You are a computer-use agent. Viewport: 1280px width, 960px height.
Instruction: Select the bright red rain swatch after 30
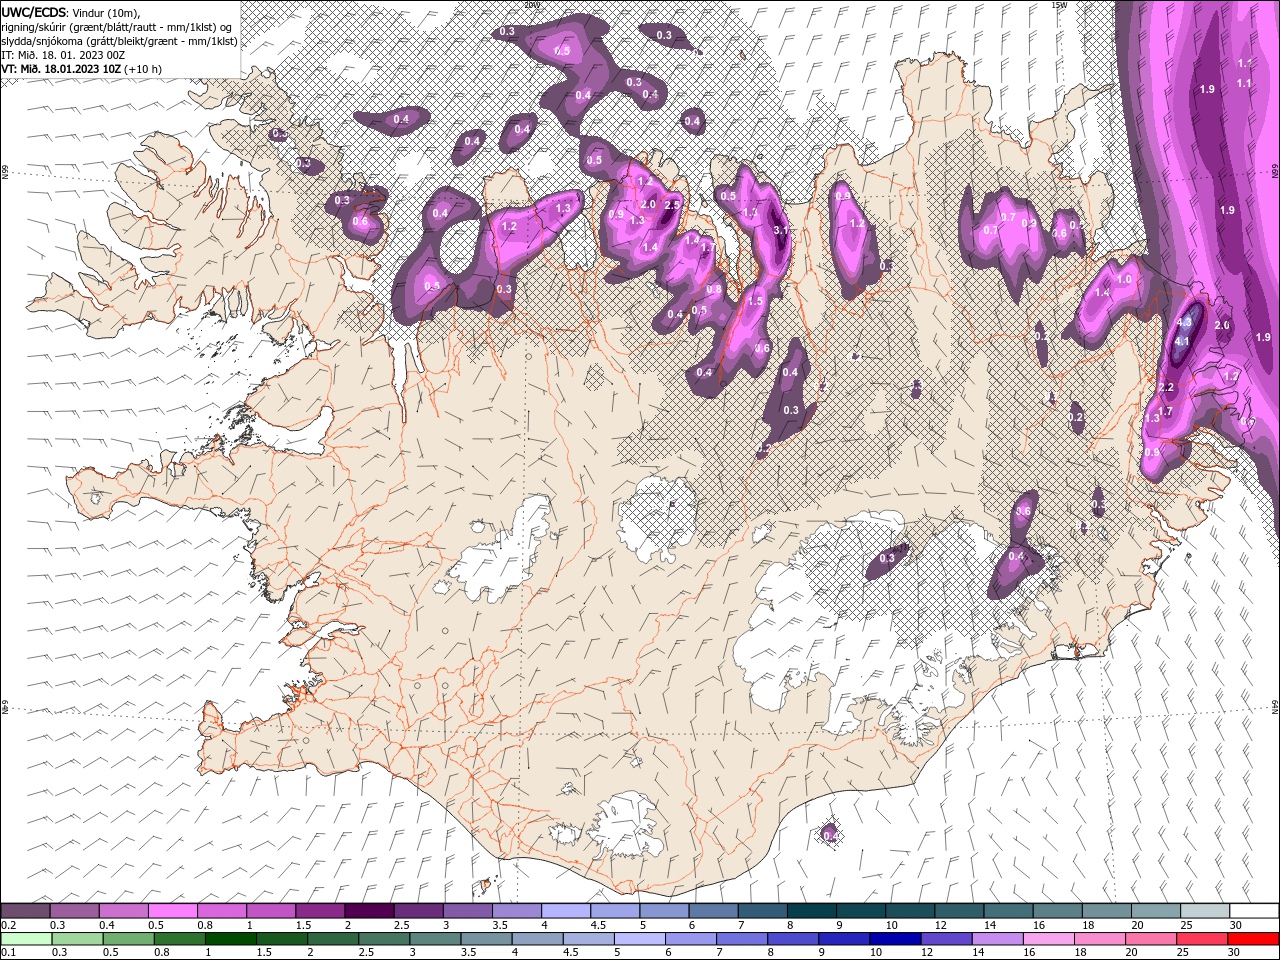tap(1251, 939)
